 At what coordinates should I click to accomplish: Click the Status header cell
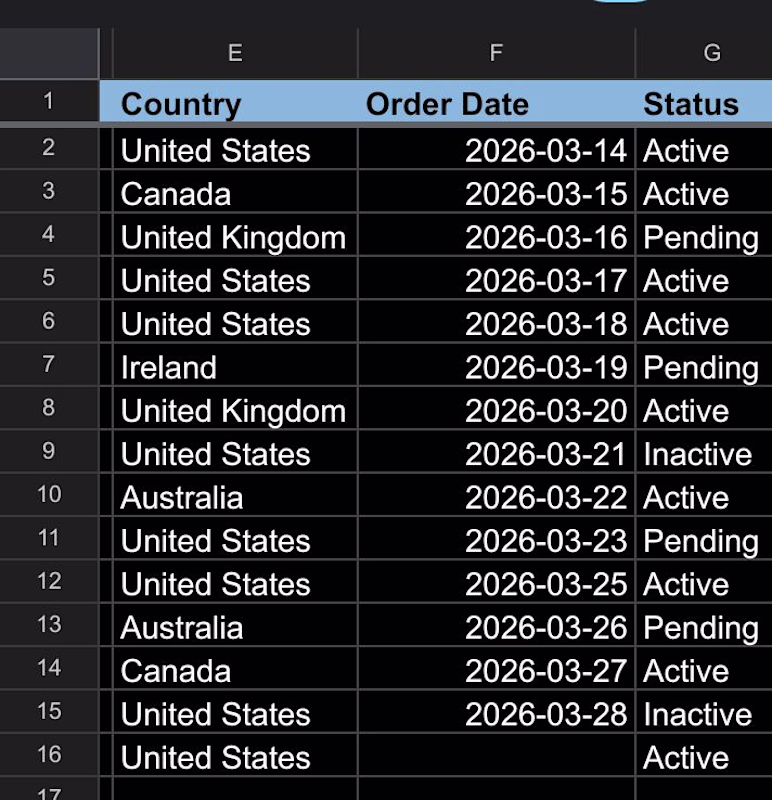point(704,104)
